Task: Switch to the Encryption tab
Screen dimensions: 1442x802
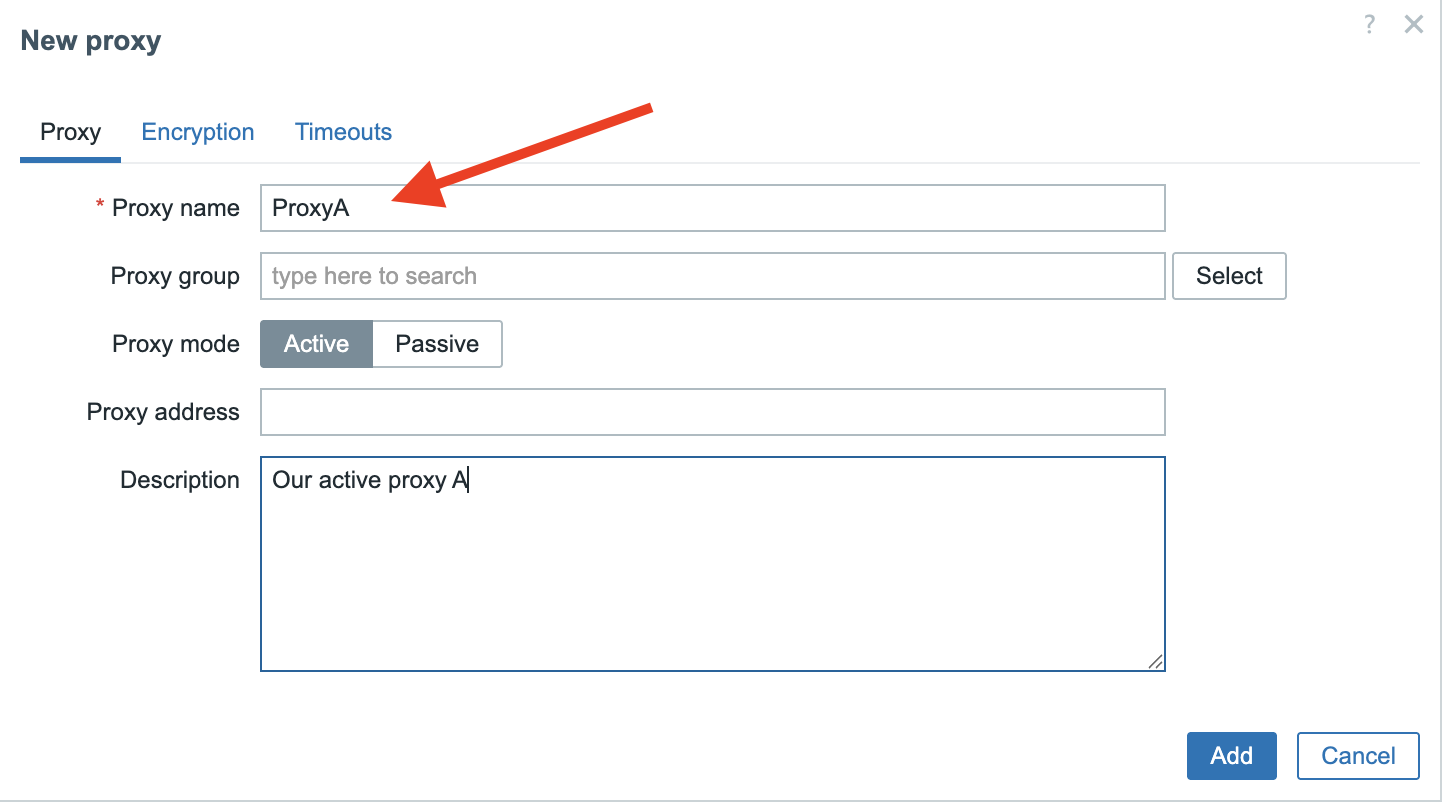Action: pos(197,131)
